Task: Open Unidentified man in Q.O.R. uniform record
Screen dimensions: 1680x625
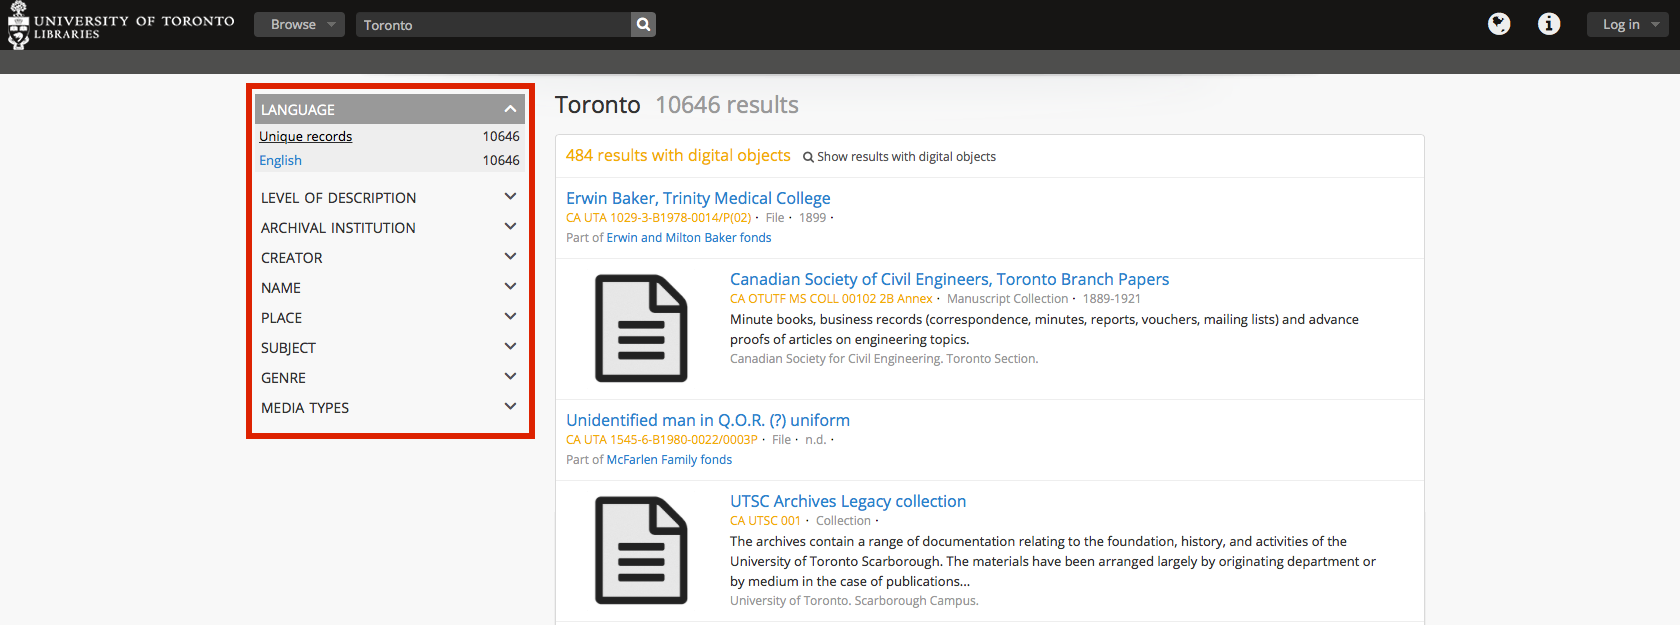Action: click(708, 420)
